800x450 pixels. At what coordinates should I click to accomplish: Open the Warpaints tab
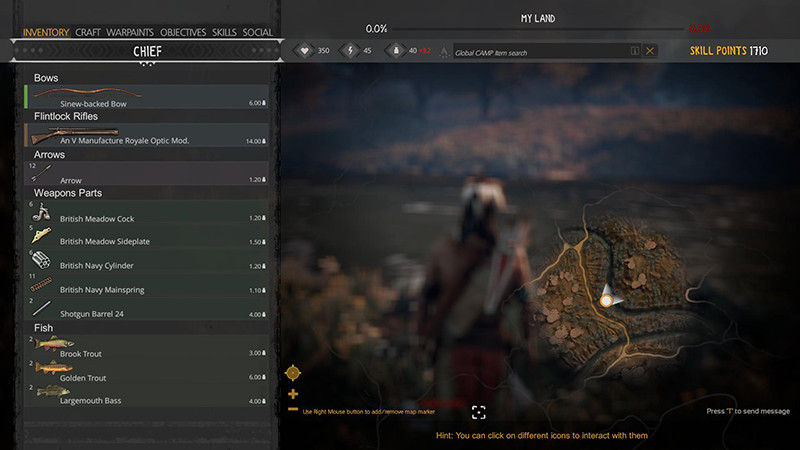[x=130, y=32]
